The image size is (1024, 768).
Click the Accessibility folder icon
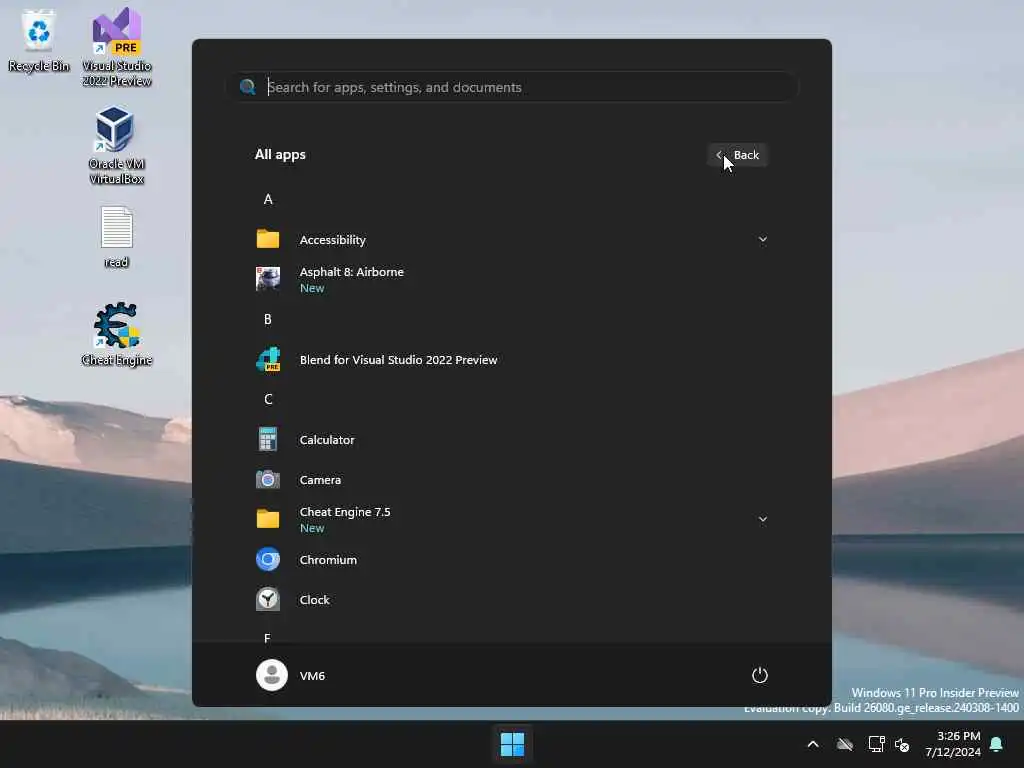[x=268, y=239]
